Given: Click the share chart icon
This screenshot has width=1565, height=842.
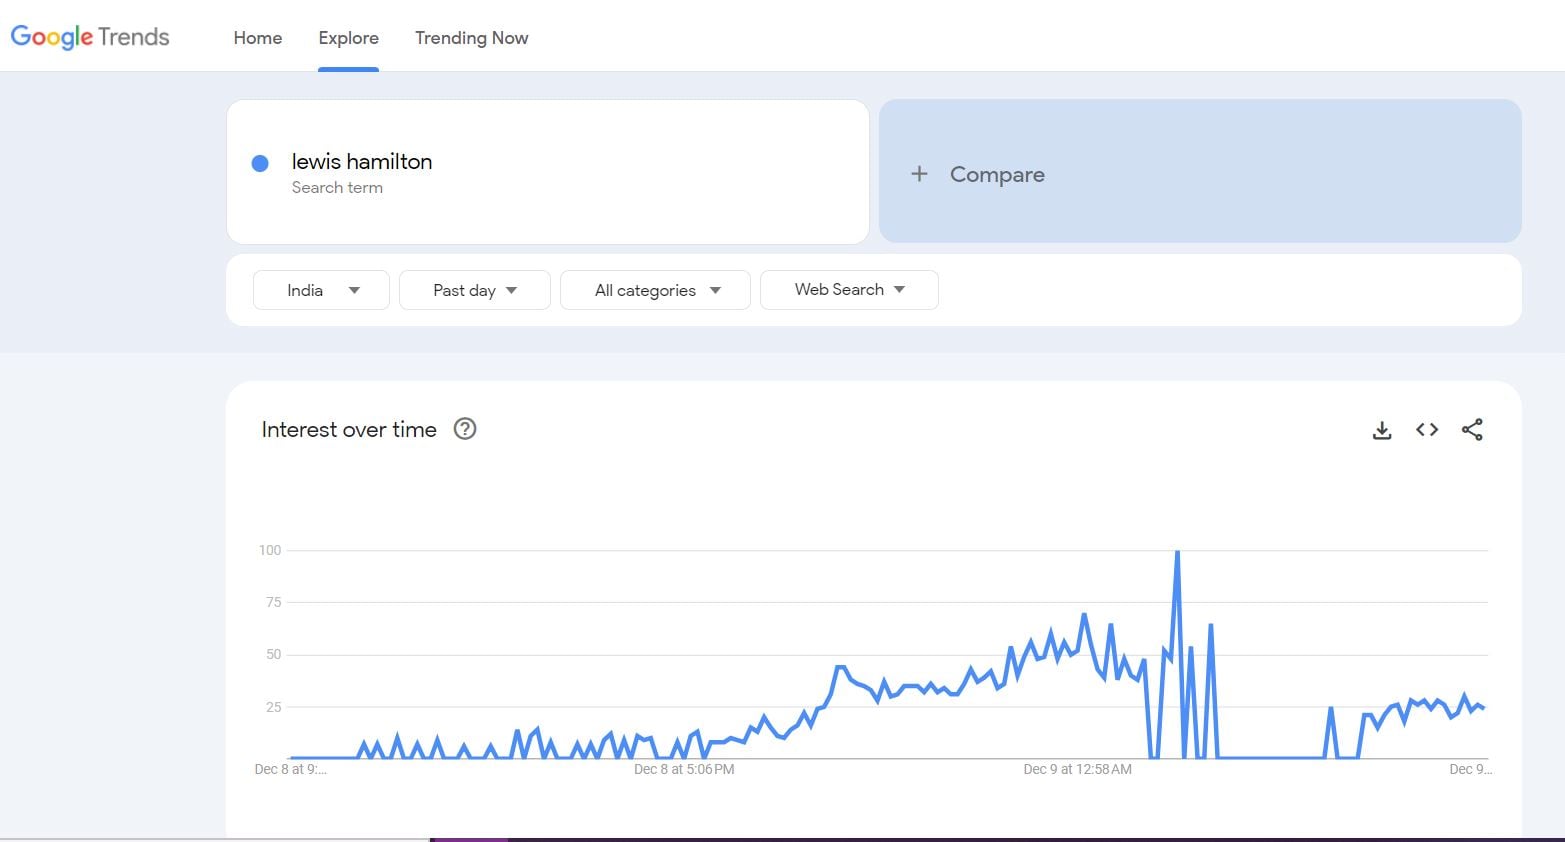Looking at the screenshot, I should 1472,430.
